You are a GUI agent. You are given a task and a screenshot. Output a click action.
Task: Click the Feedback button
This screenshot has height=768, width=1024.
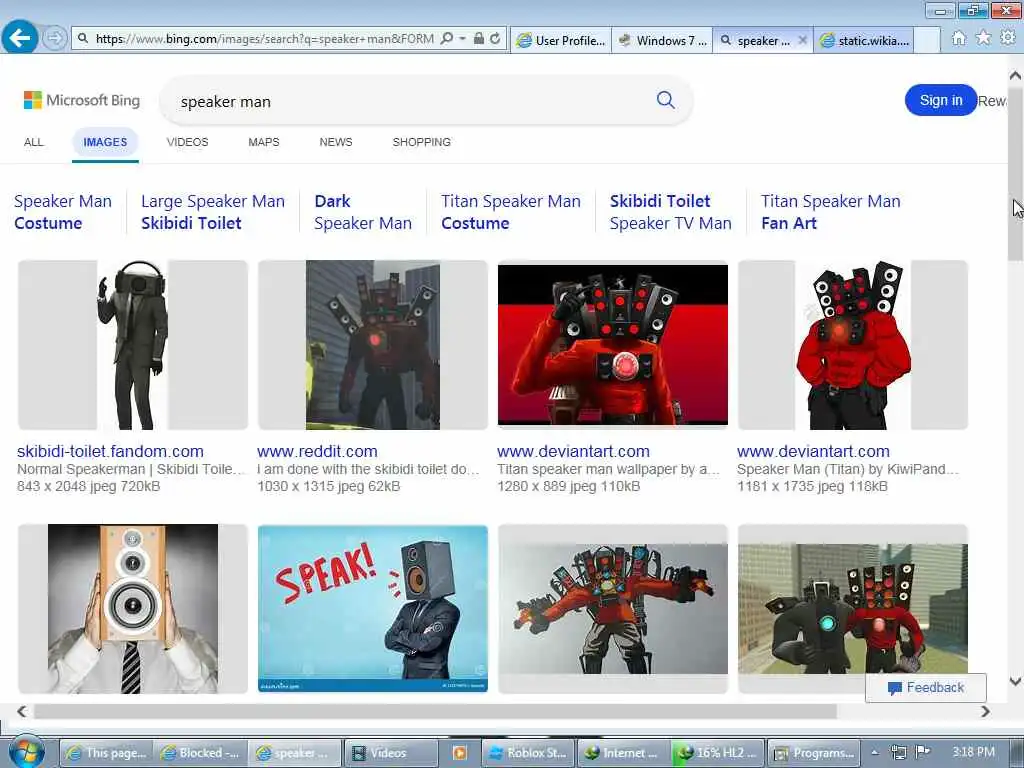tap(925, 688)
